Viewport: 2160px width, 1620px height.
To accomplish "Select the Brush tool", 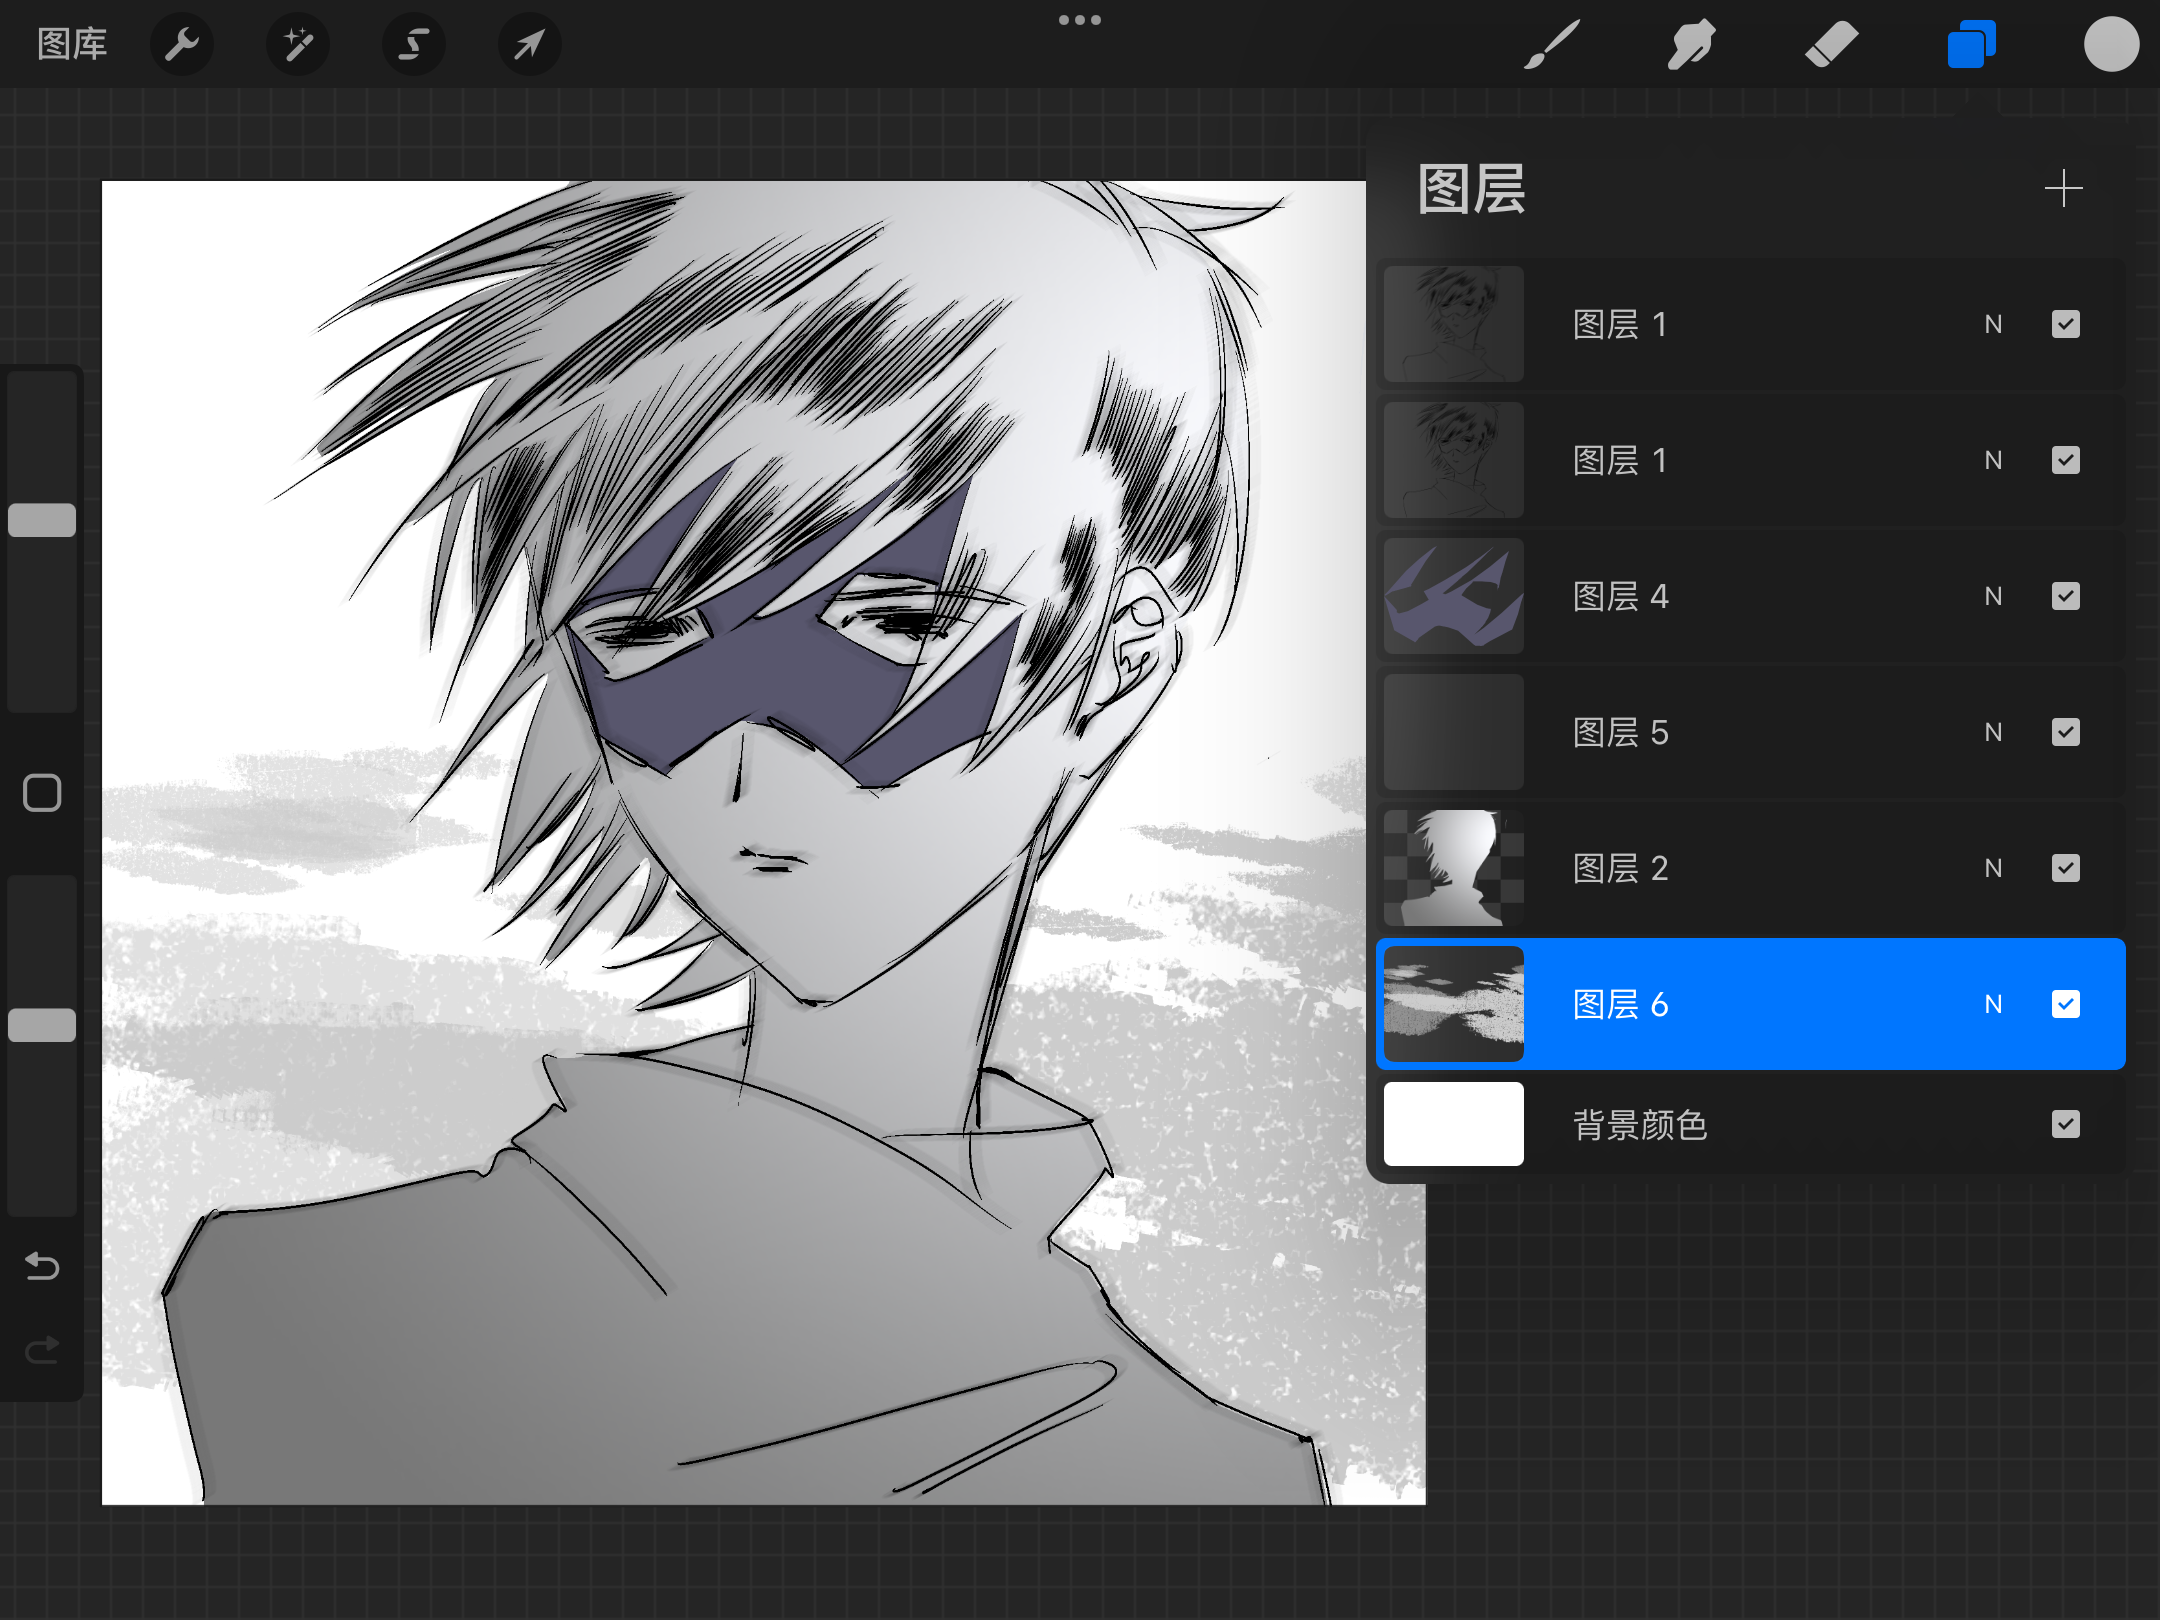I will (x=1551, y=44).
